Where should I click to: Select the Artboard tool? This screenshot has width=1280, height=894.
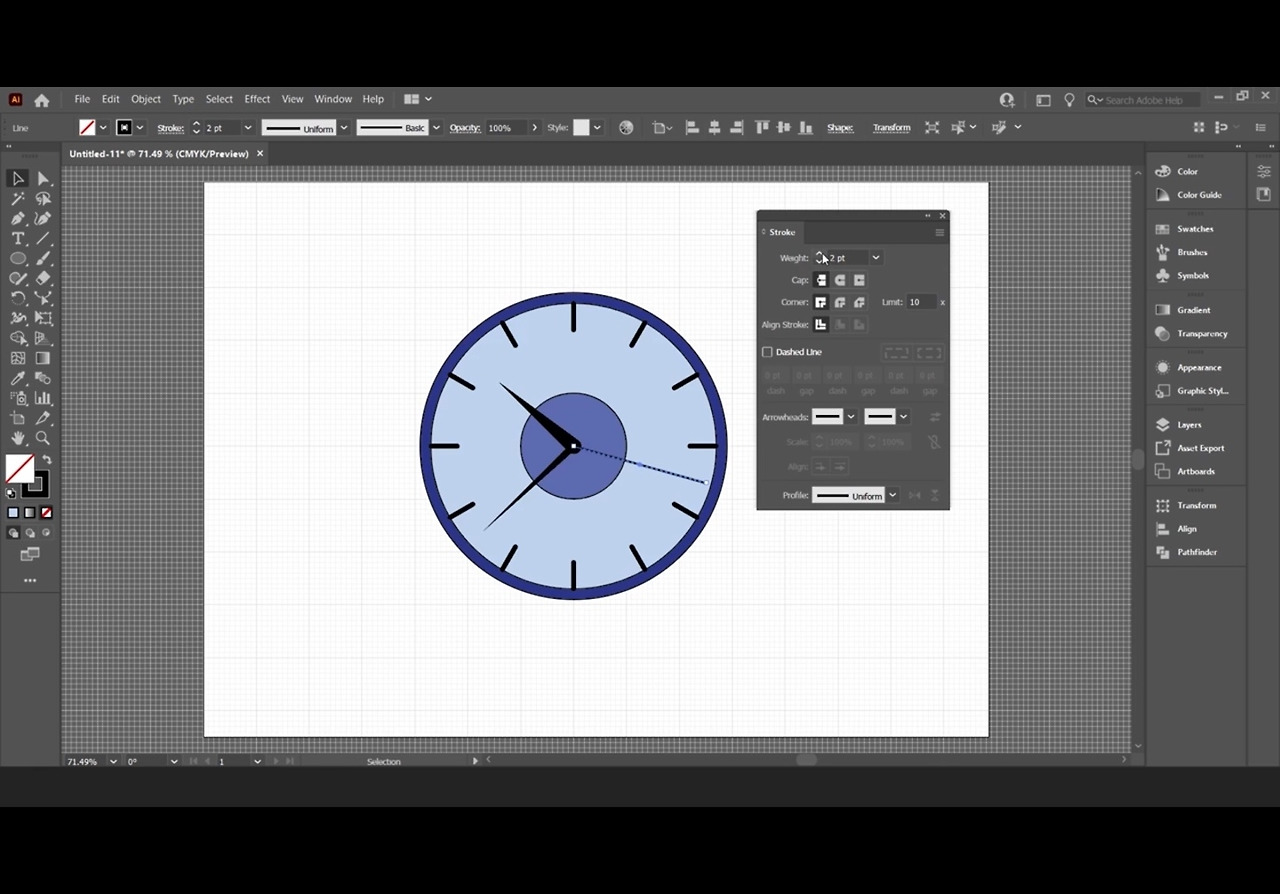tap(18, 418)
